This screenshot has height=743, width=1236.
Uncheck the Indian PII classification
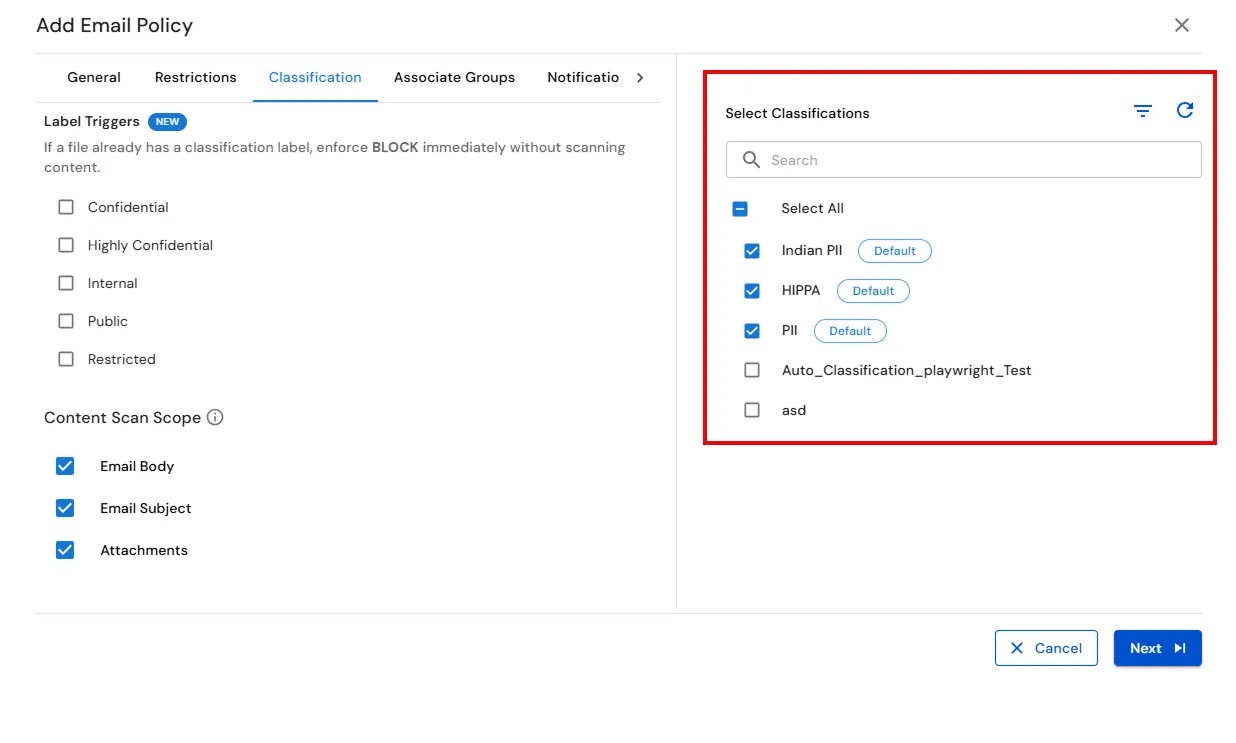click(752, 251)
